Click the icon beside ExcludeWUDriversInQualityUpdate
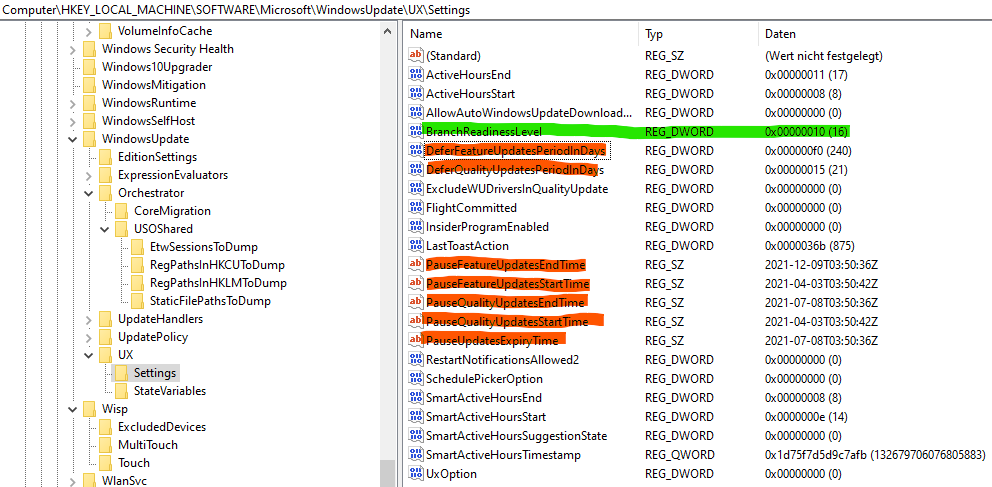The image size is (992, 487). (416, 188)
